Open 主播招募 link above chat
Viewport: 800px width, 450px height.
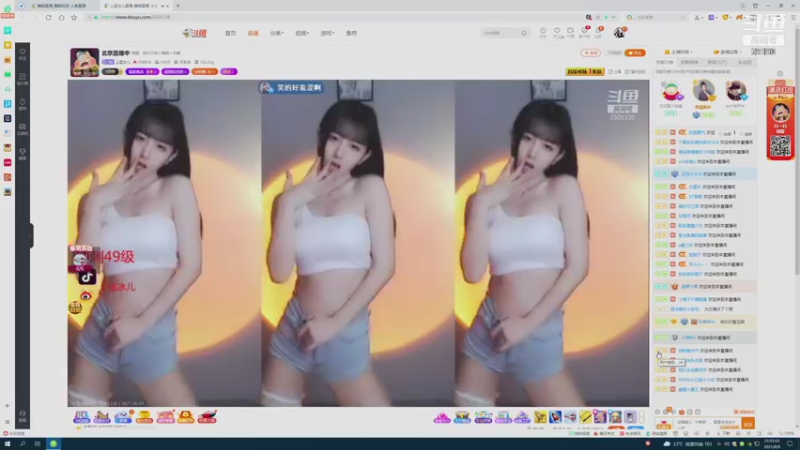678,52
